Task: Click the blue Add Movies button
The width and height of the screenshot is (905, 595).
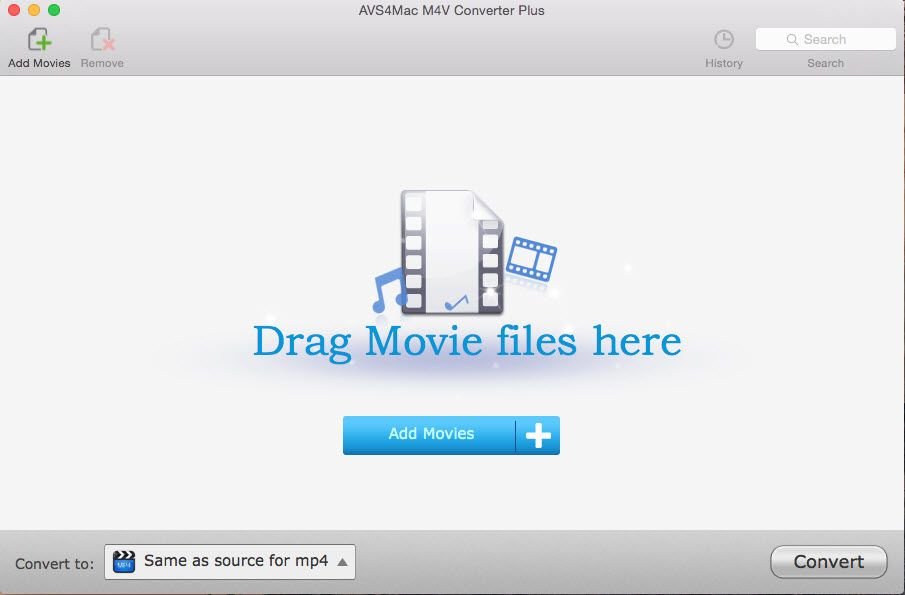Action: pyautogui.click(x=451, y=435)
